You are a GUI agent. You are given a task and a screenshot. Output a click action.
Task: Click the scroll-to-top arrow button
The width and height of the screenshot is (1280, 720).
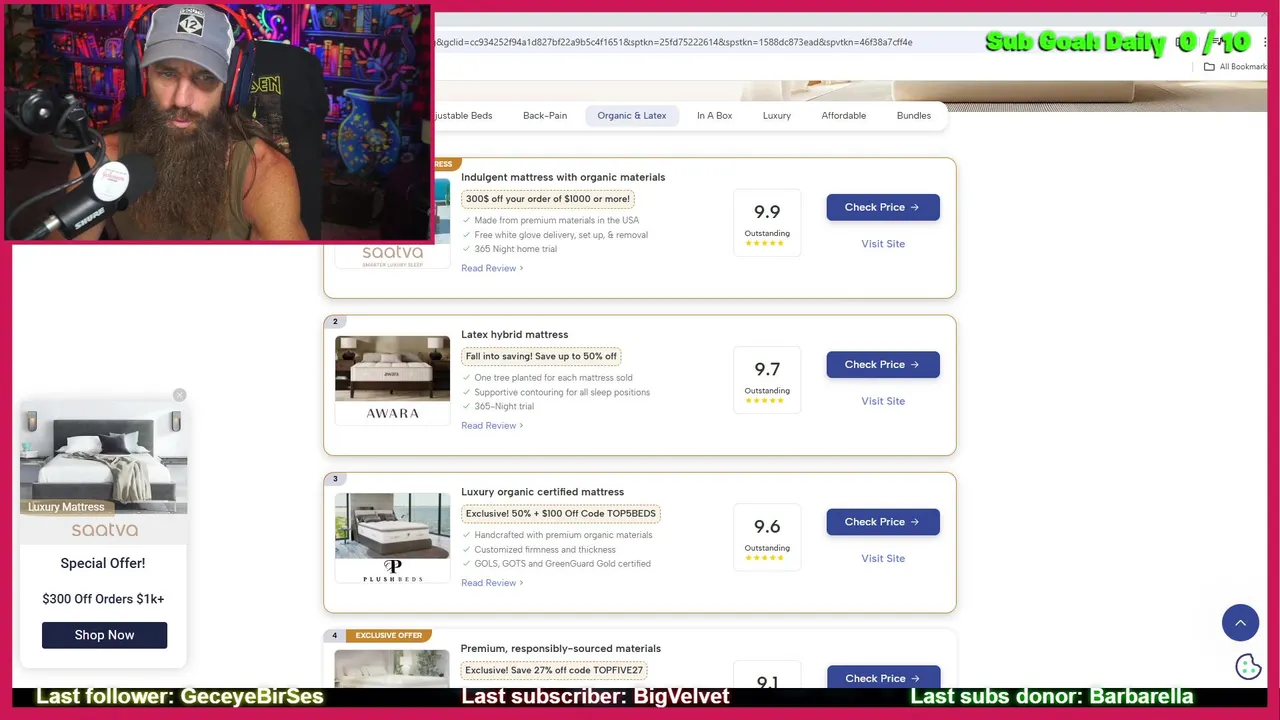[1240, 622]
